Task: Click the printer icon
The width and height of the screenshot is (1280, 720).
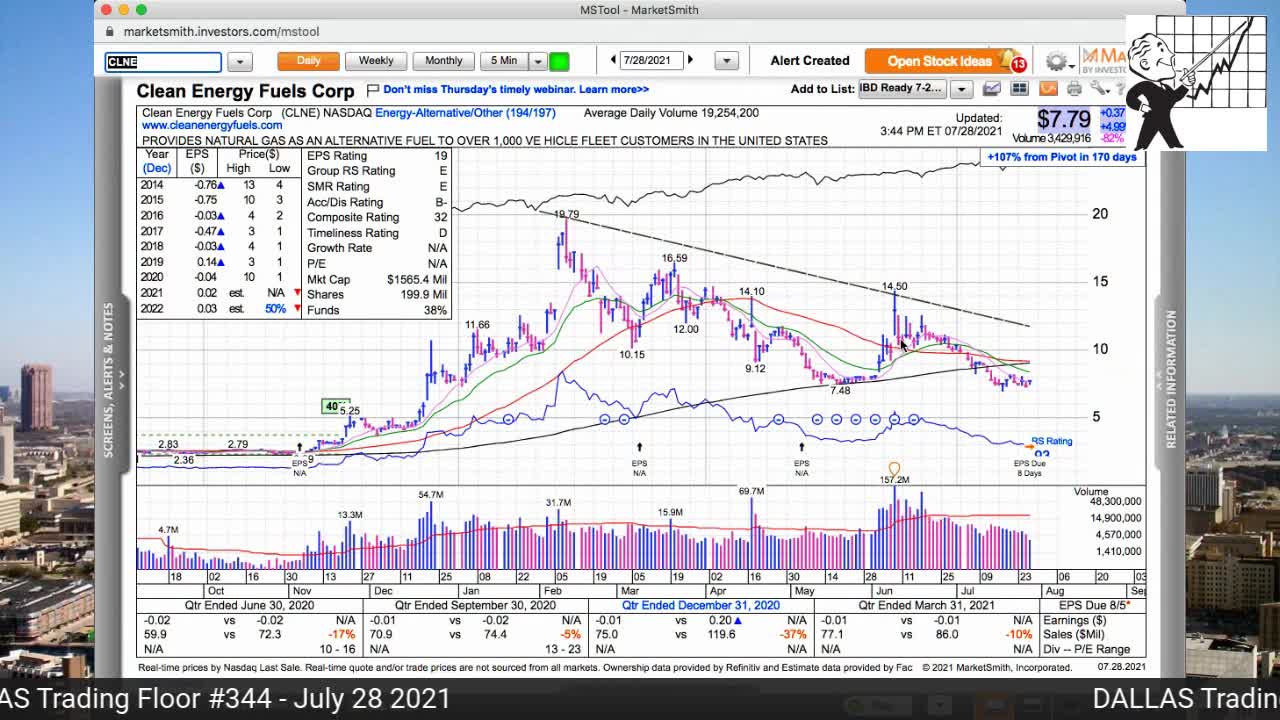Action: [1074, 89]
